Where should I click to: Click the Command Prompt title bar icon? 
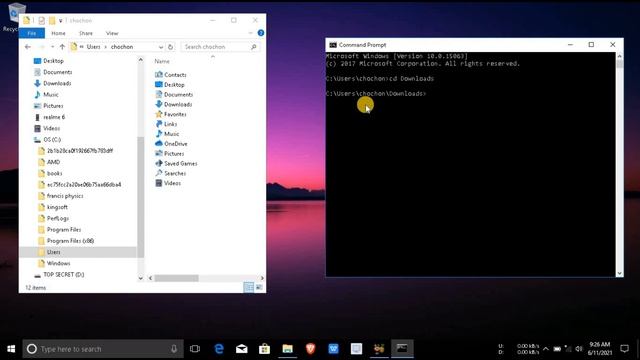pos(333,45)
